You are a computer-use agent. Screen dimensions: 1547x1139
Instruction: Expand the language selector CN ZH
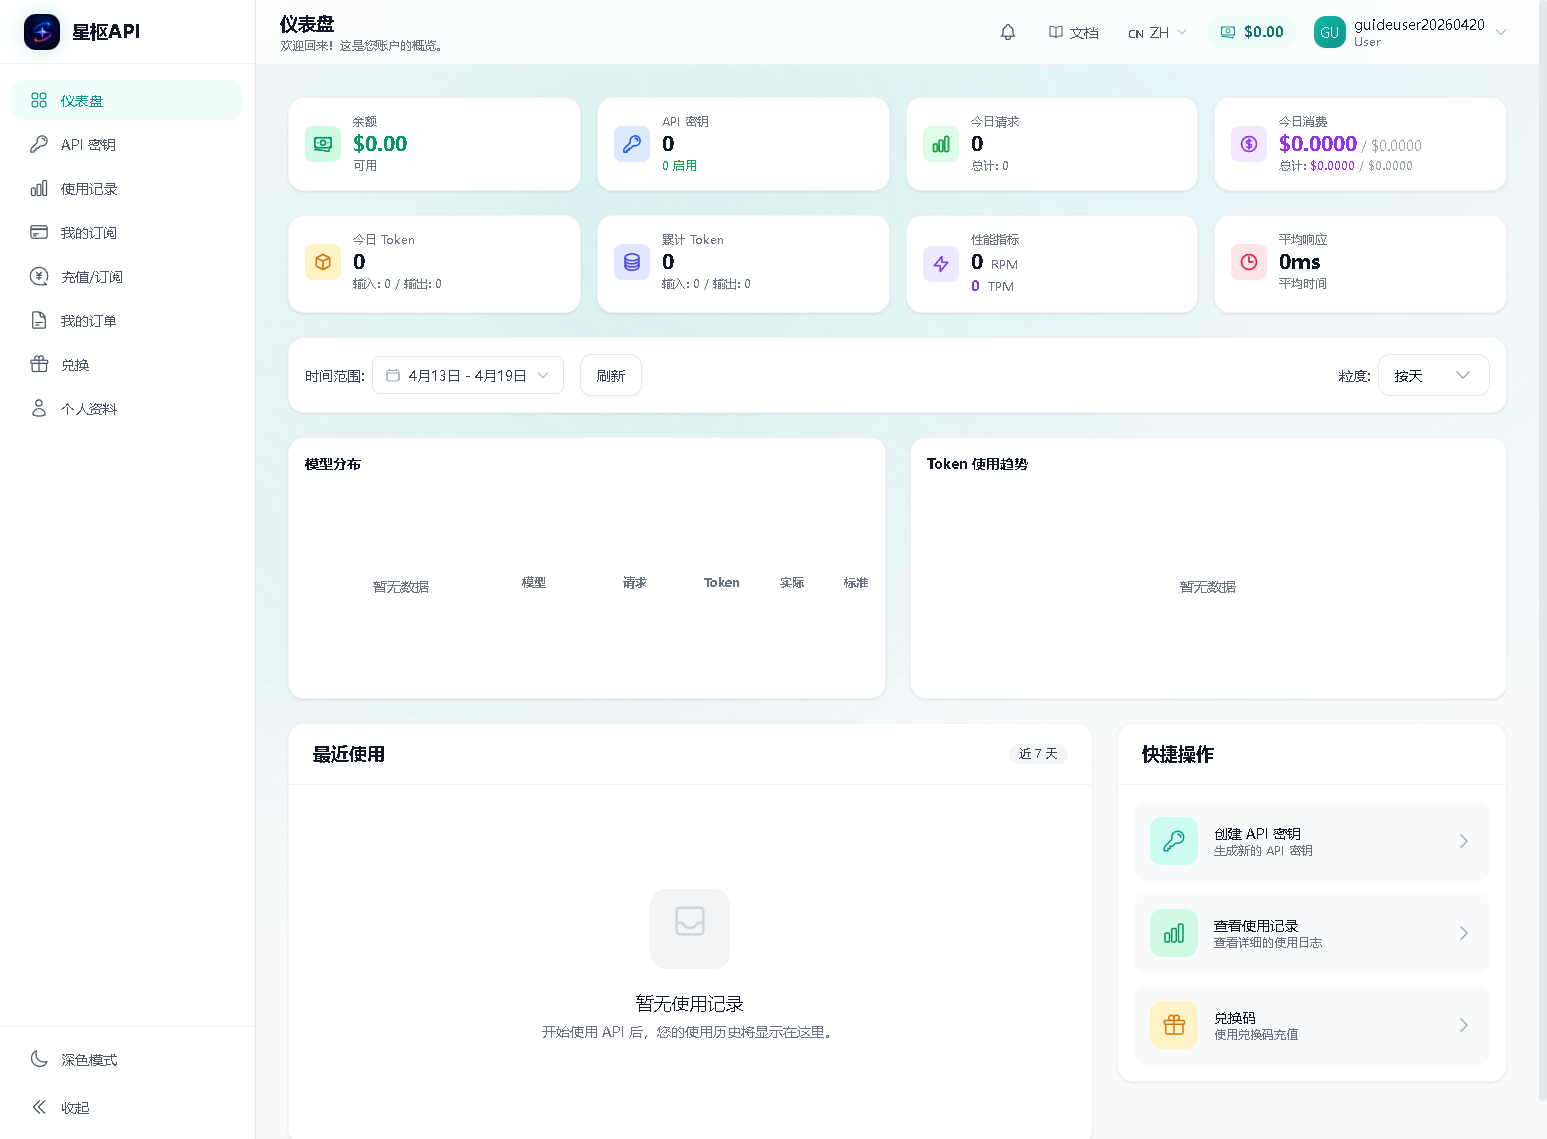click(x=1156, y=32)
